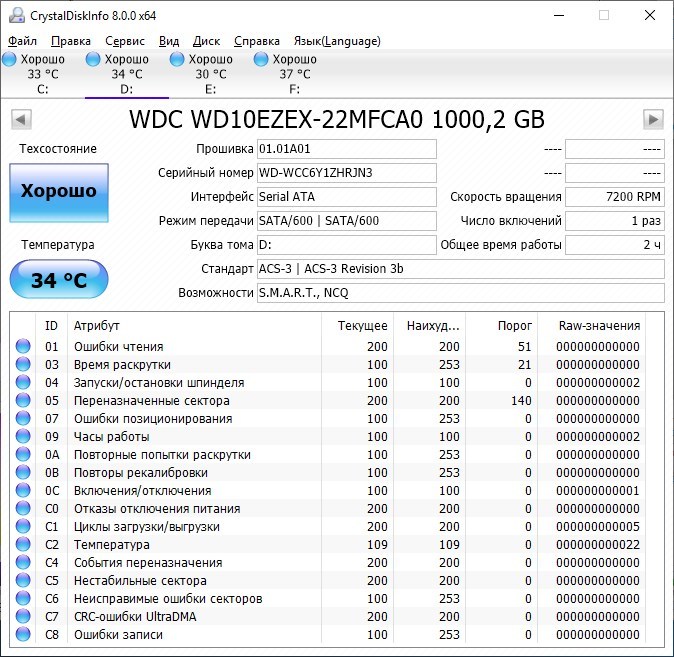Click status orb for attribute 01 Ошибки чтения
674x657 pixels.
coord(23,347)
